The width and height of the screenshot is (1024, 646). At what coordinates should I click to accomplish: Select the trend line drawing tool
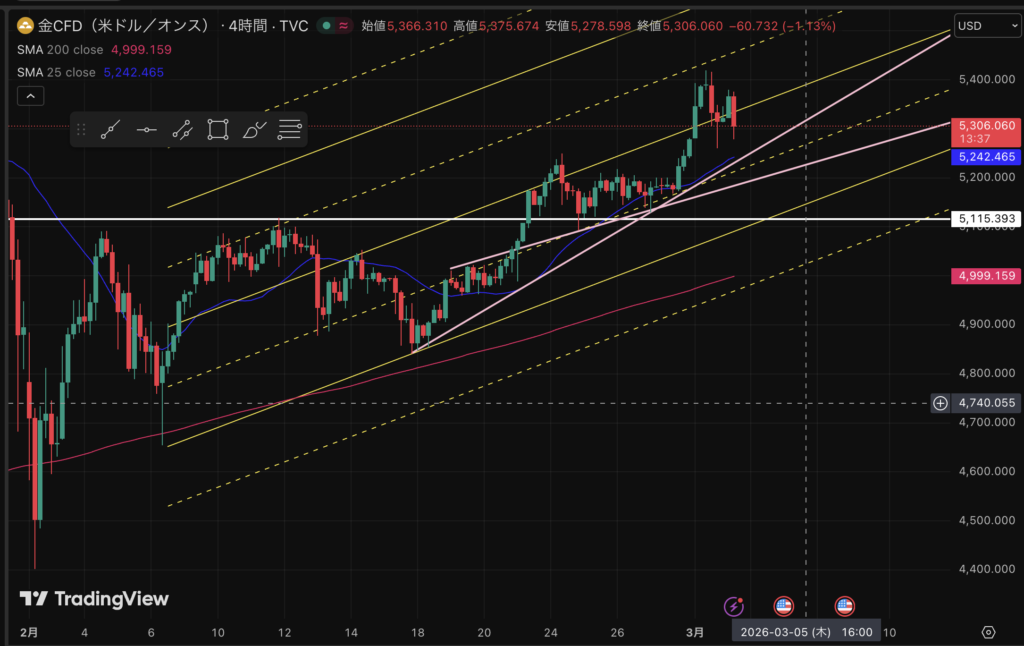tap(111, 129)
